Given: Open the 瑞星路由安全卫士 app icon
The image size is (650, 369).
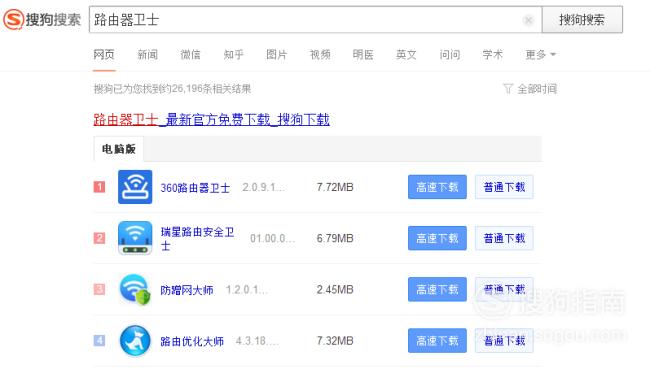Looking at the screenshot, I should point(135,238).
